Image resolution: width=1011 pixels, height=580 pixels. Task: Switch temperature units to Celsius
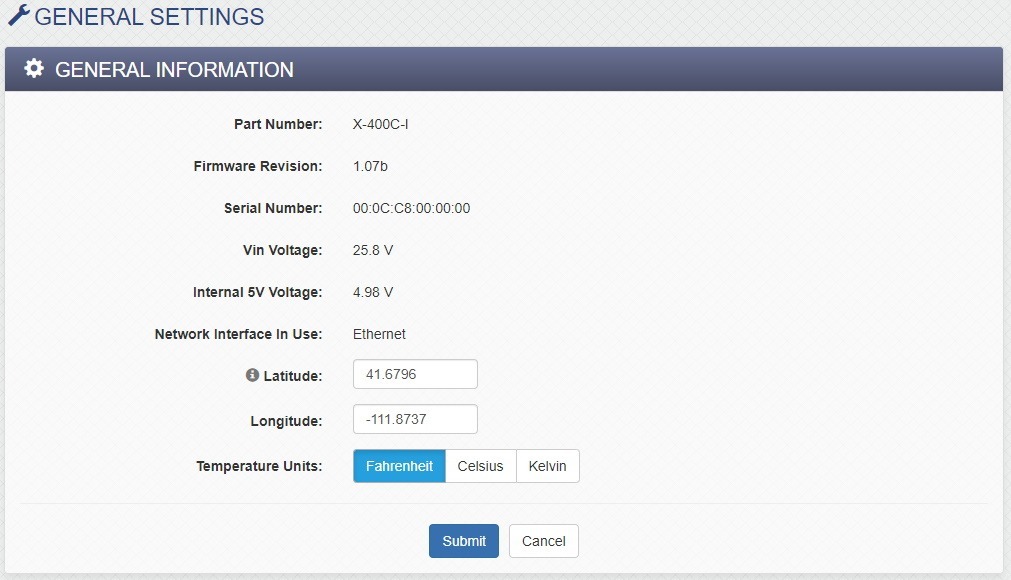pyautogui.click(x=480, y=466)
